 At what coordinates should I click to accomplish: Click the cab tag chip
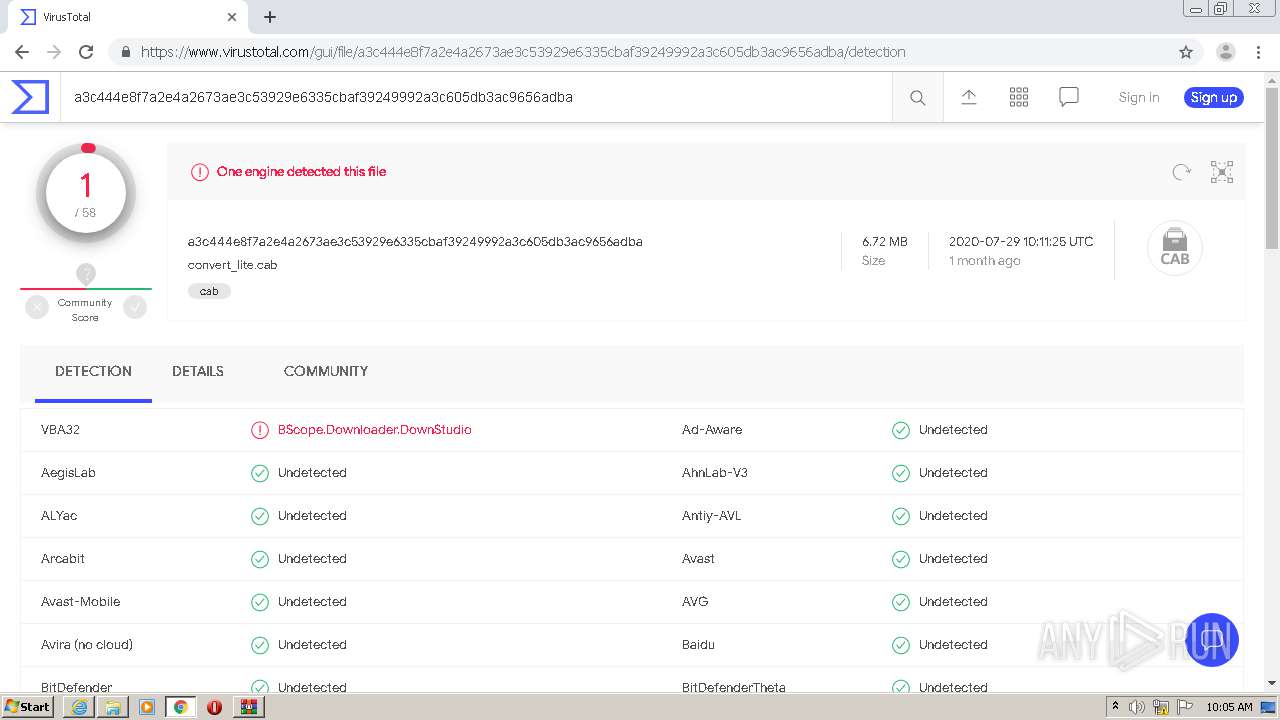(209, 291)
